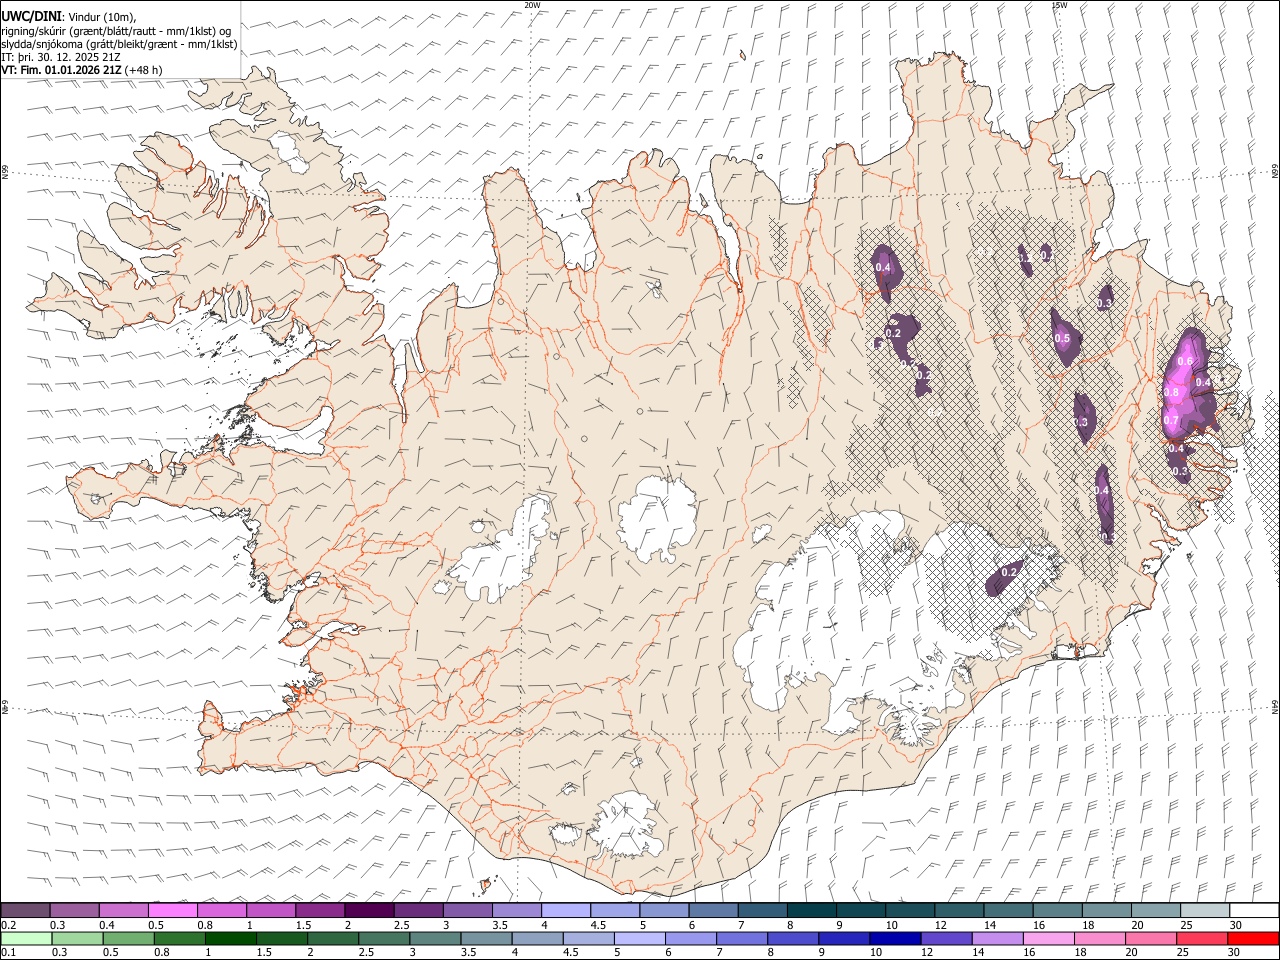Select the dark teal swatch between 8 and 9 in upper legend

(x=810, y=910)
